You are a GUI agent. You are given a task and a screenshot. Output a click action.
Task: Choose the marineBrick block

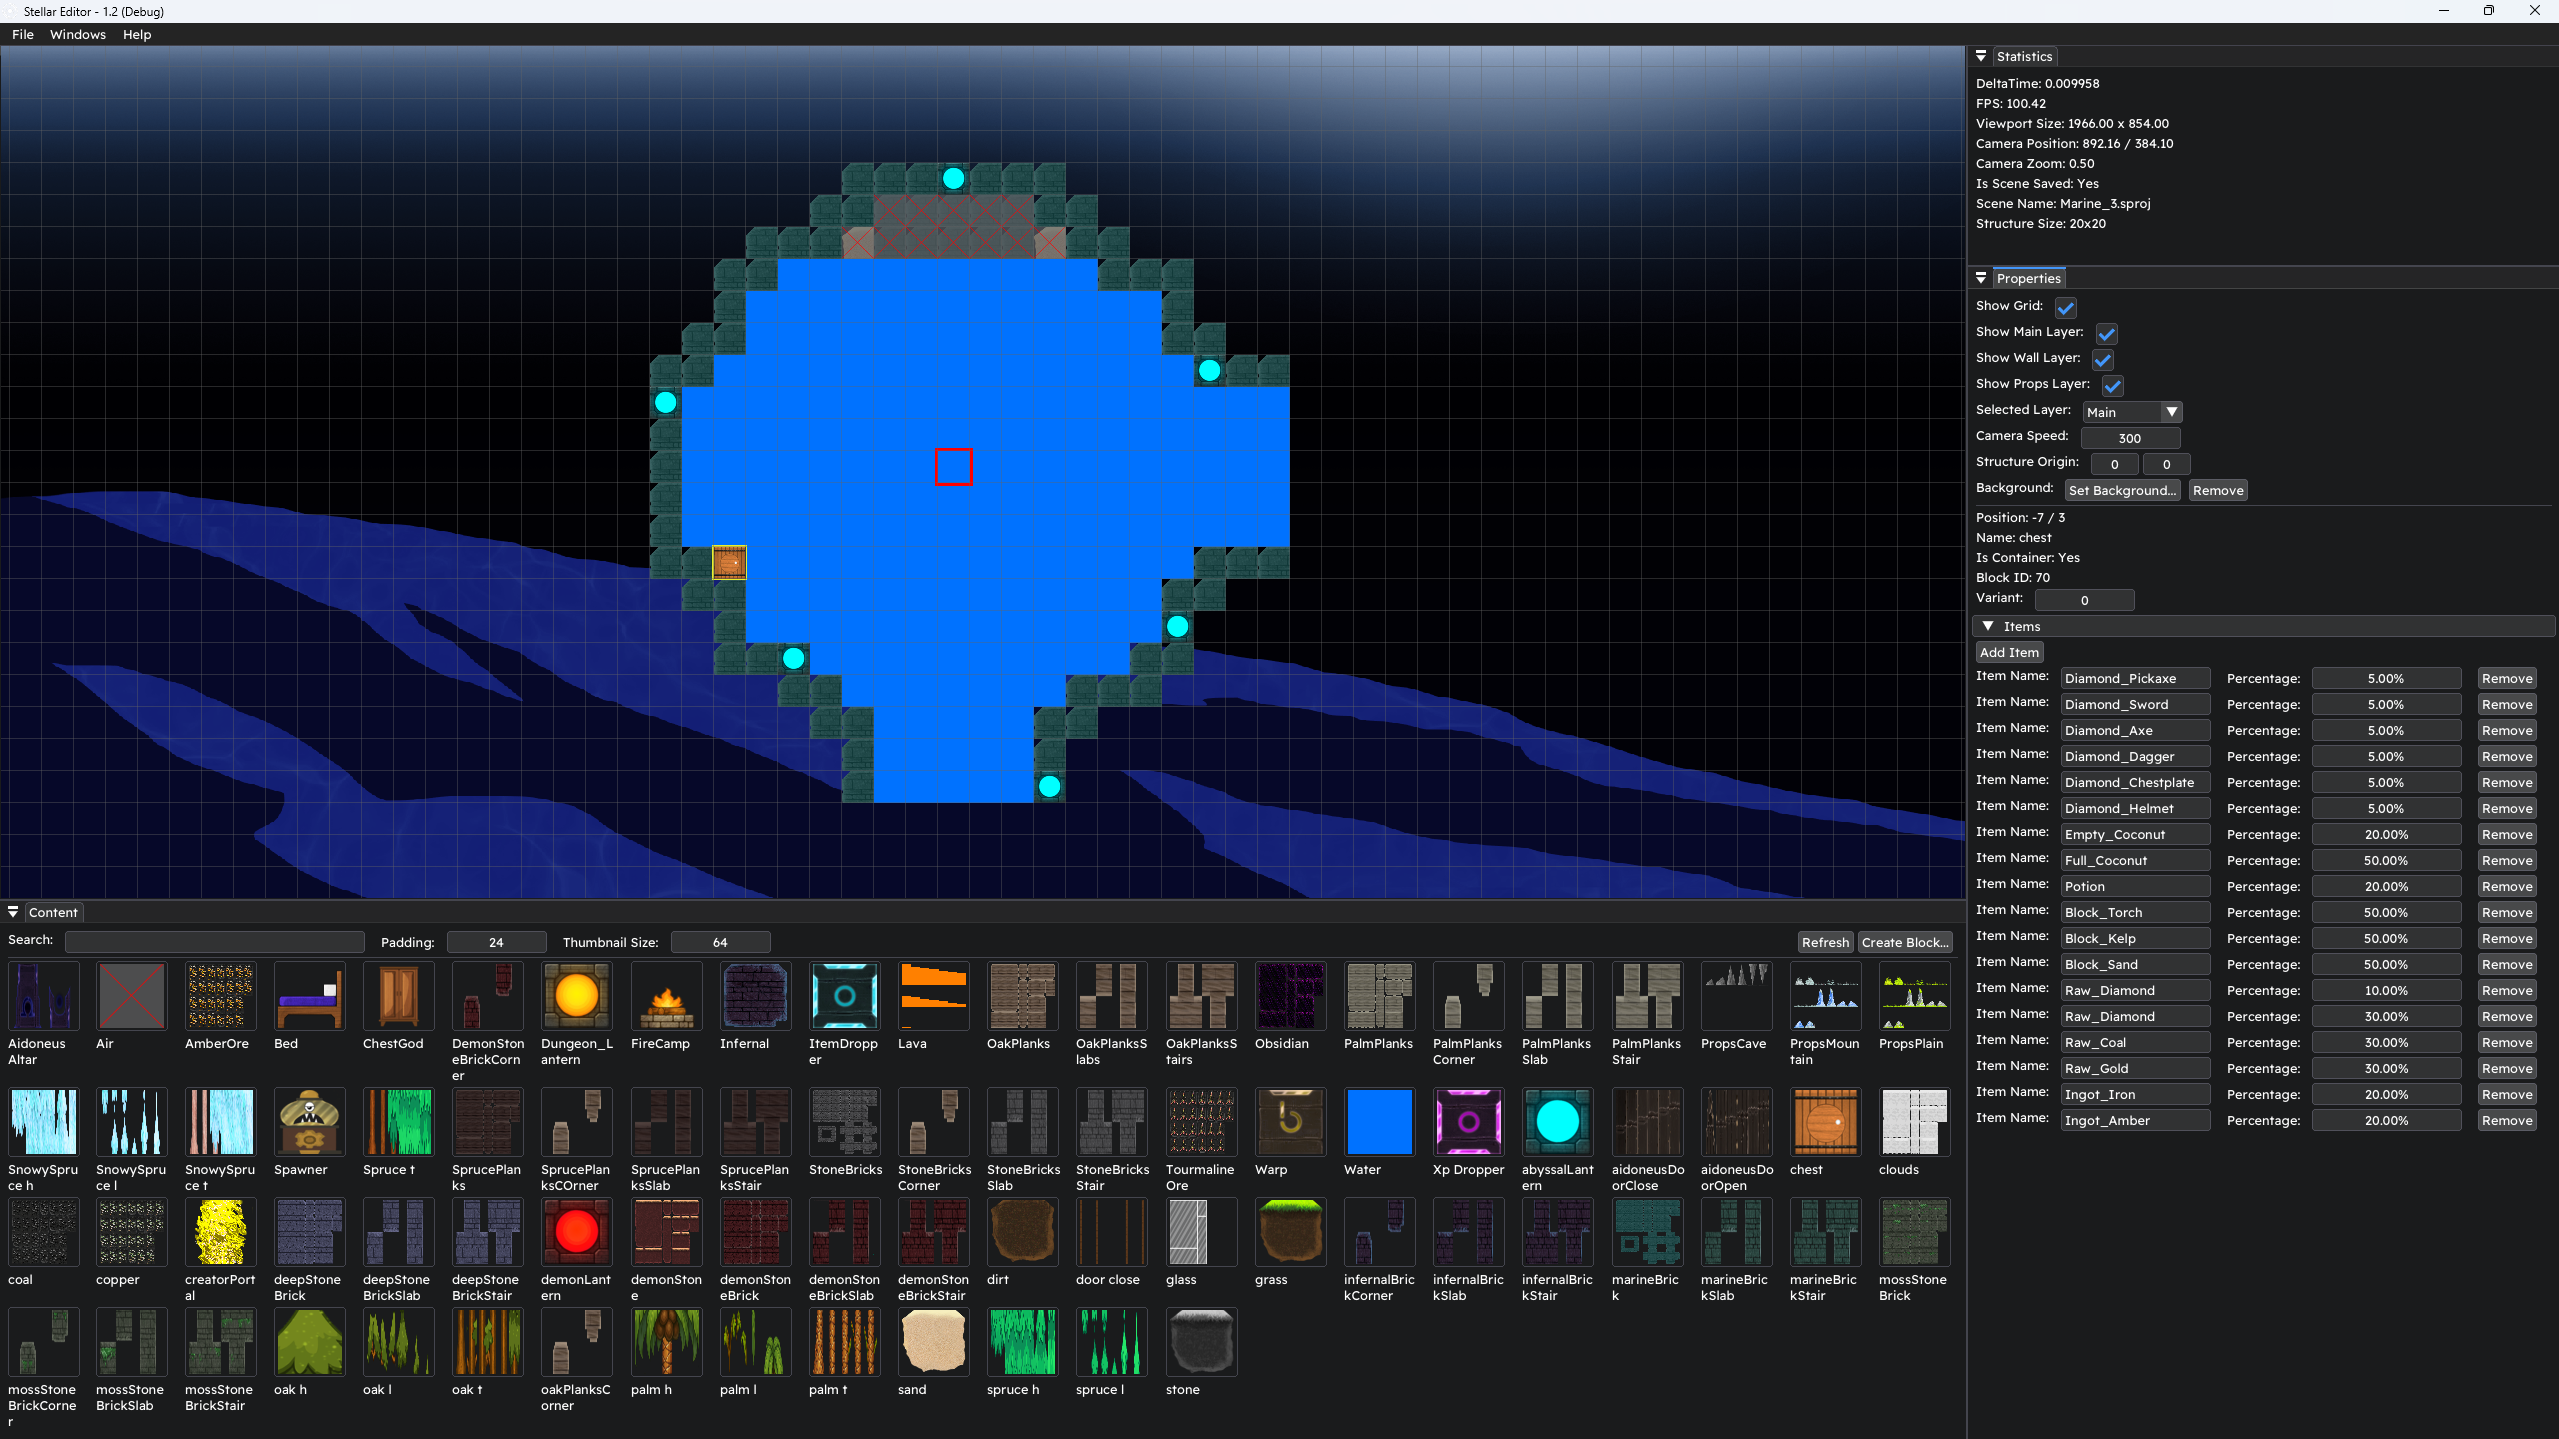1647,1232
